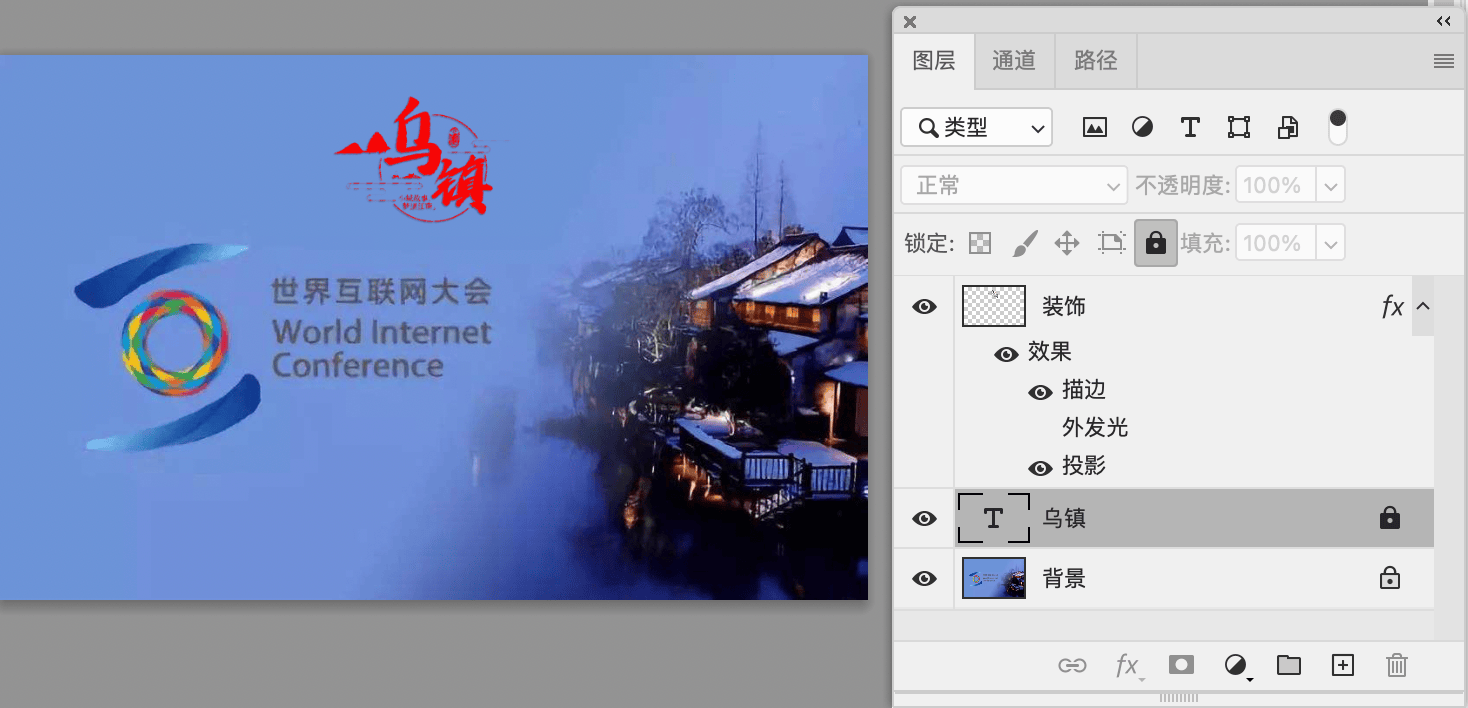This screenshot has width=1468, height=708.
Task: Hide the 装饰 layer with eye icon
Action: pyautogui.click(x=925, y=306)
